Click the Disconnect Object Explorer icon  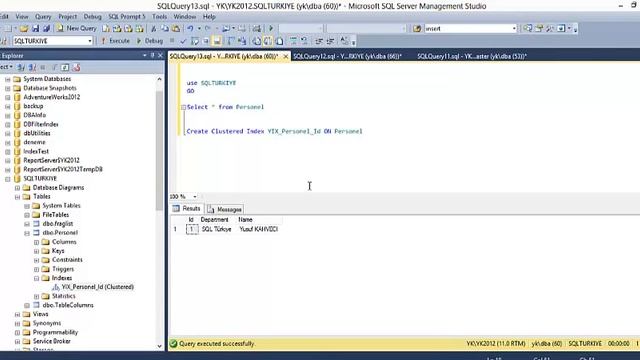(x=32, y=67)
